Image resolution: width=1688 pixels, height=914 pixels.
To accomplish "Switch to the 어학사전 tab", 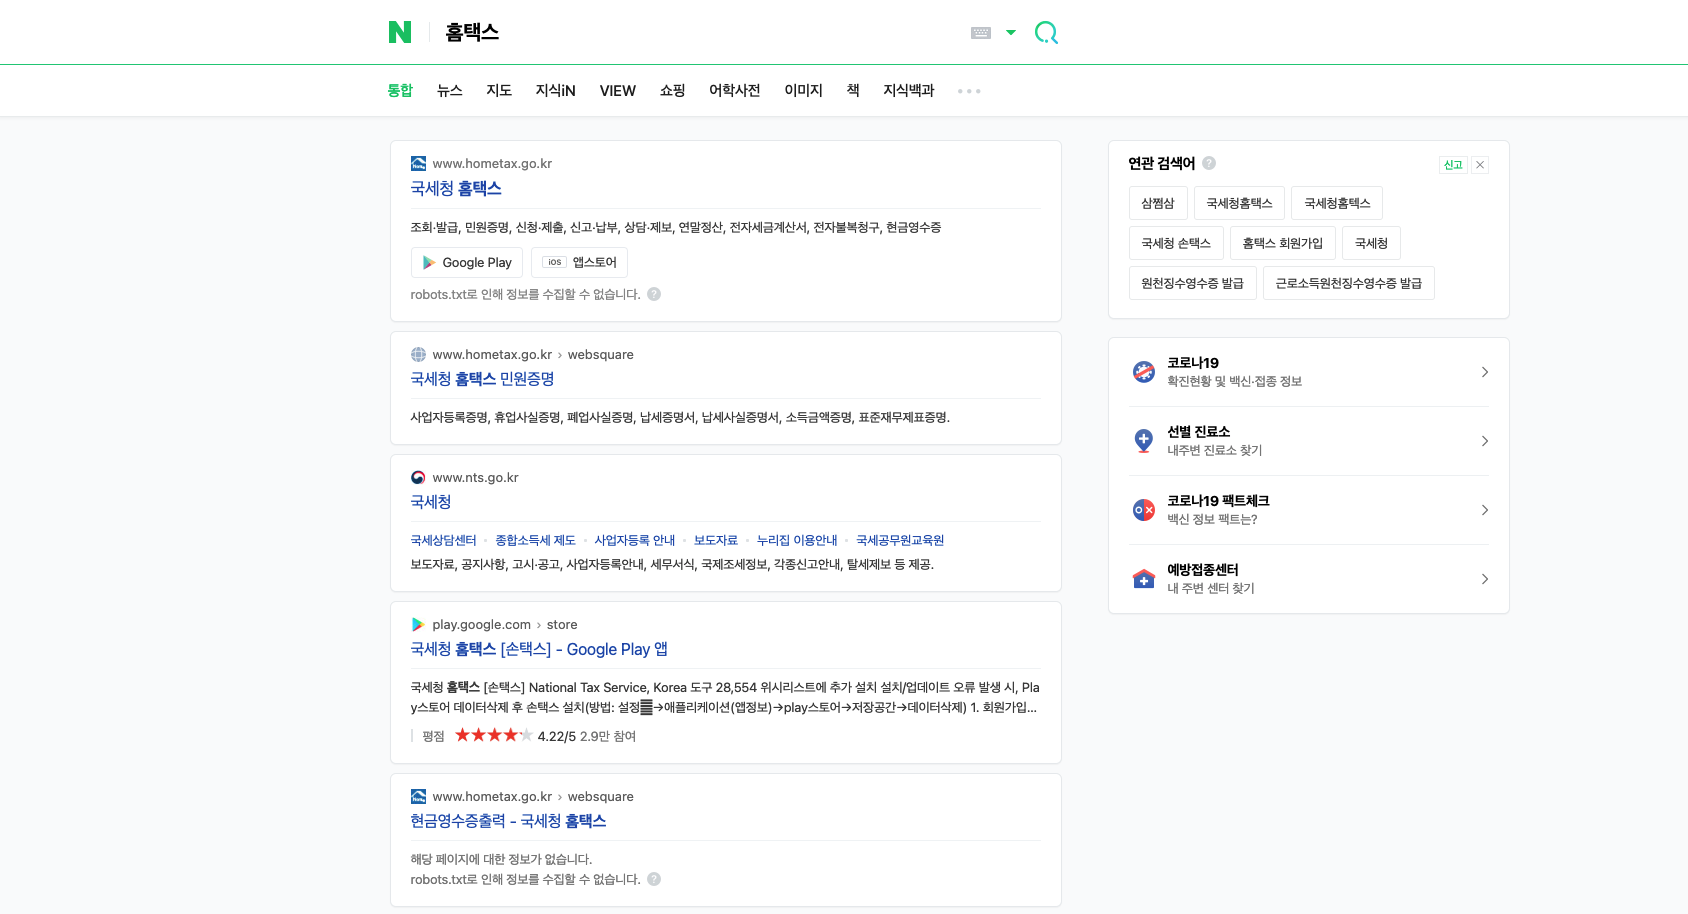I will click(x=735, y=90).
